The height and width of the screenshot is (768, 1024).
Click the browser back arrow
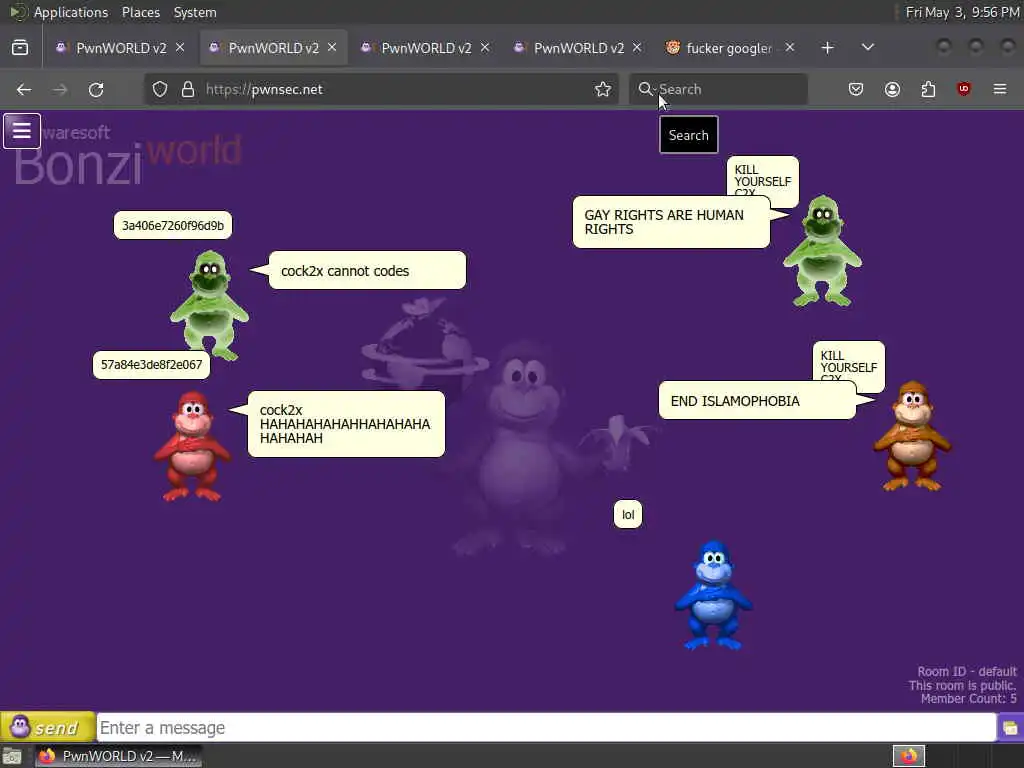24,89
